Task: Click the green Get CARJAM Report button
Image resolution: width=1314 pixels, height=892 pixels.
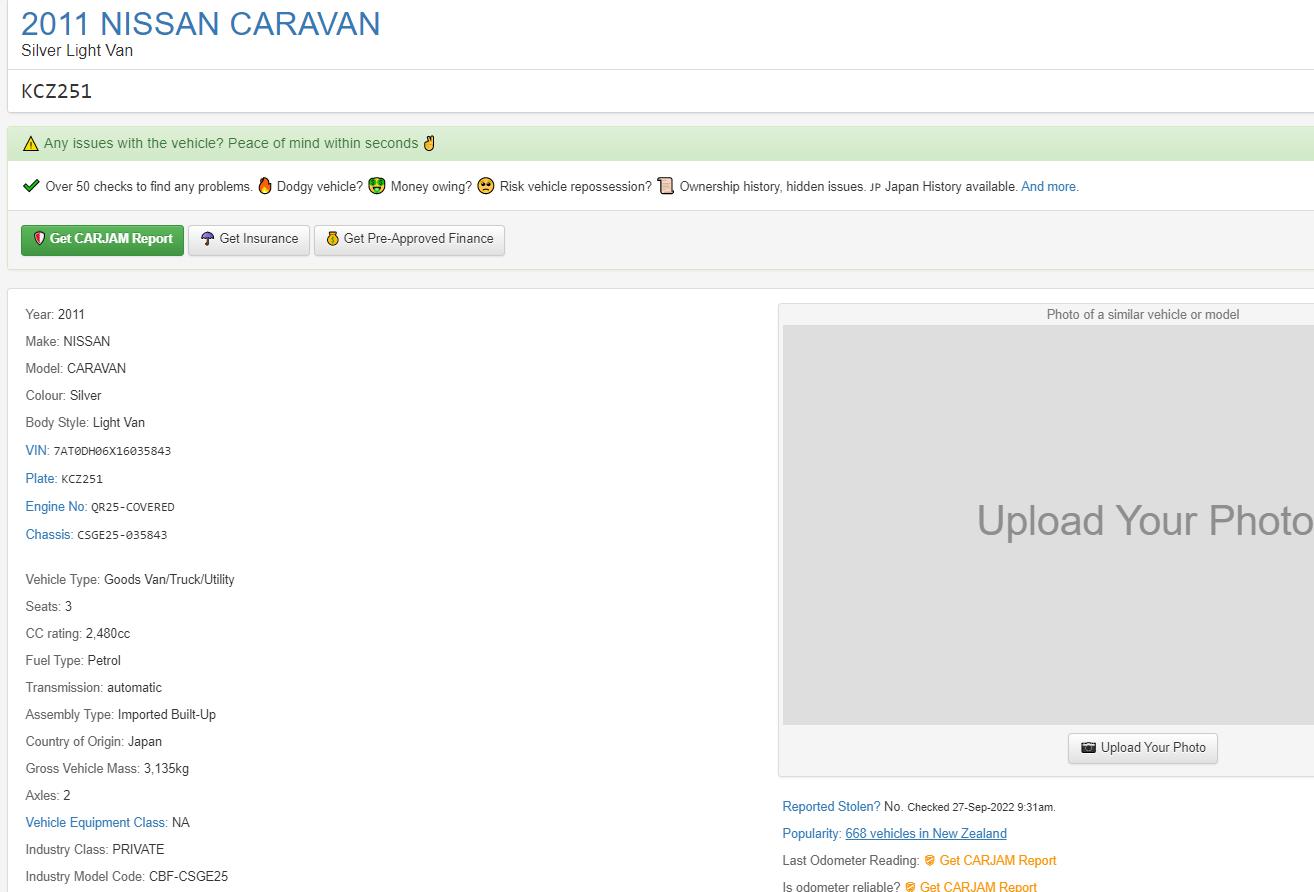Action: click(103, 239)
